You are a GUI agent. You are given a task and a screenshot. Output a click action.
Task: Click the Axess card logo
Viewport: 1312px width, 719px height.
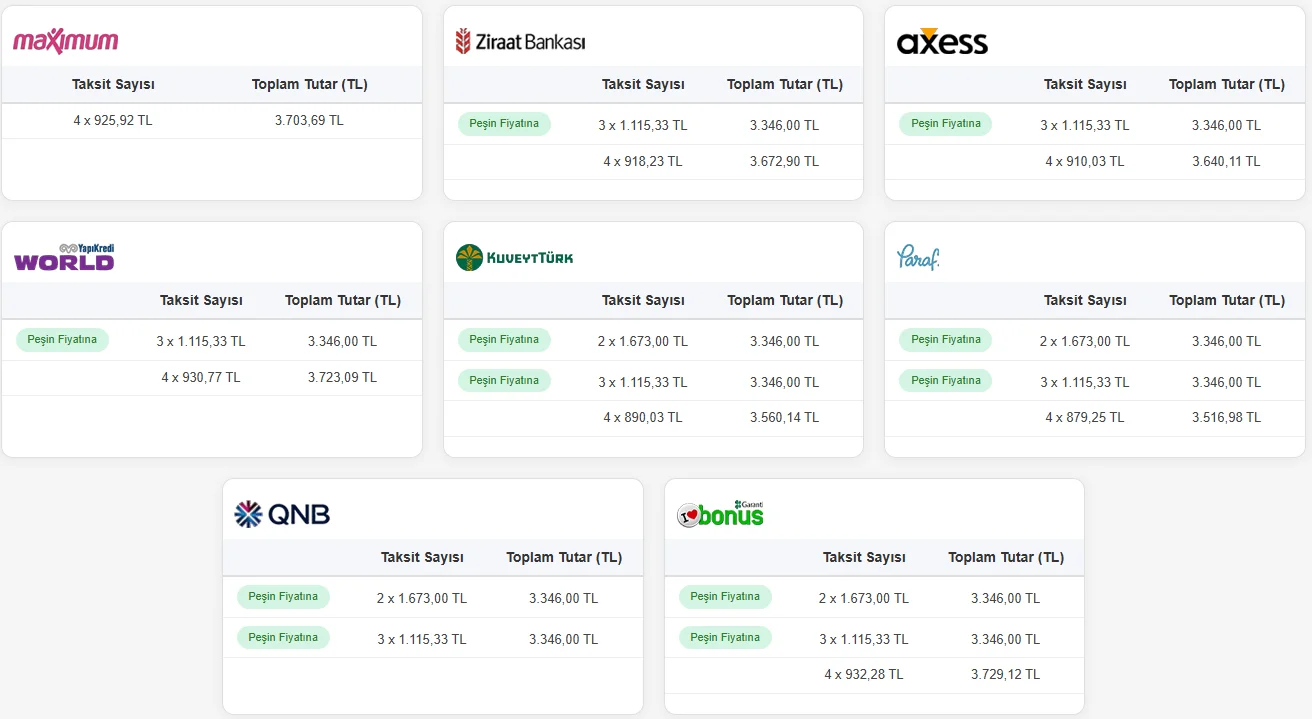[942, 41]
